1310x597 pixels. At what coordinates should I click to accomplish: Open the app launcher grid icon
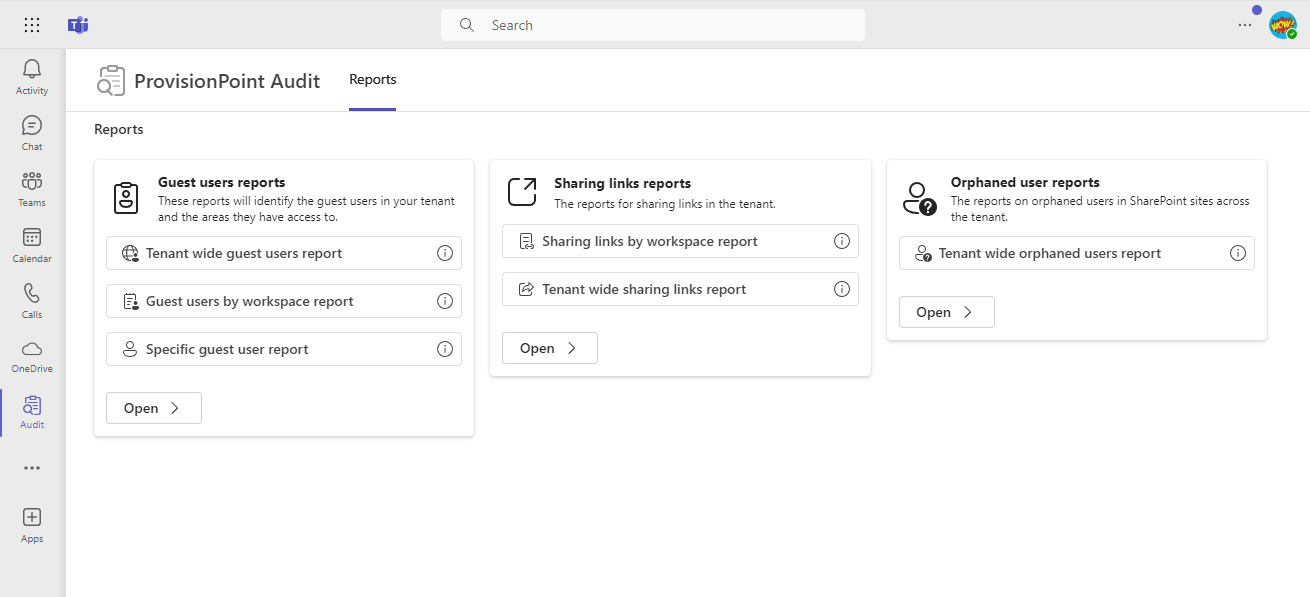tap(32, 25)
